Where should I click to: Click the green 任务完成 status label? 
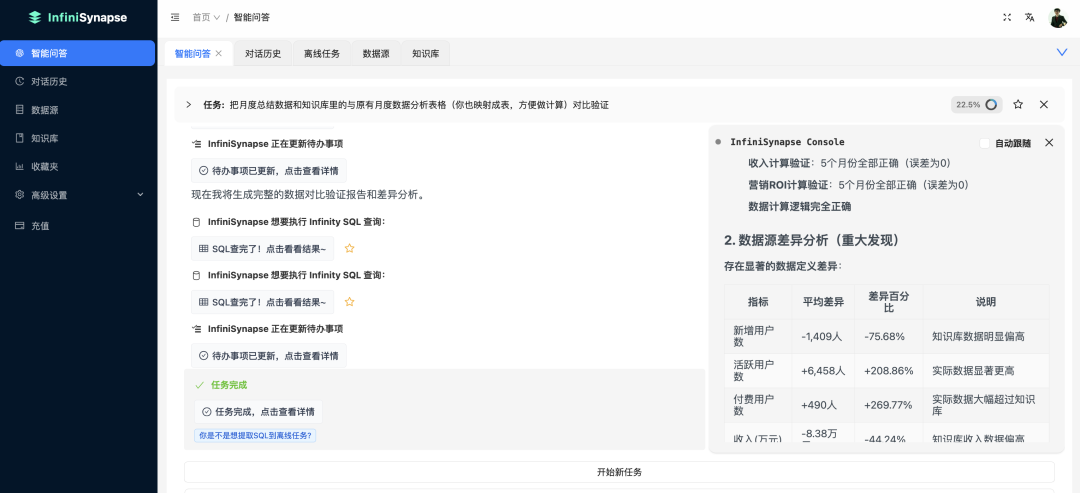229,386
